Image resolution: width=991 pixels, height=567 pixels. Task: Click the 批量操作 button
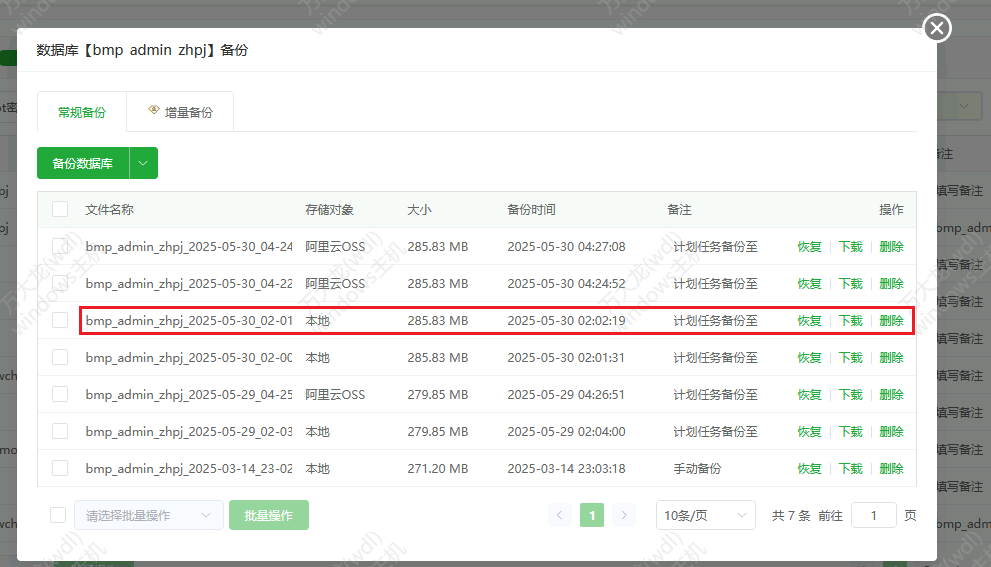(x=269, y=515)
